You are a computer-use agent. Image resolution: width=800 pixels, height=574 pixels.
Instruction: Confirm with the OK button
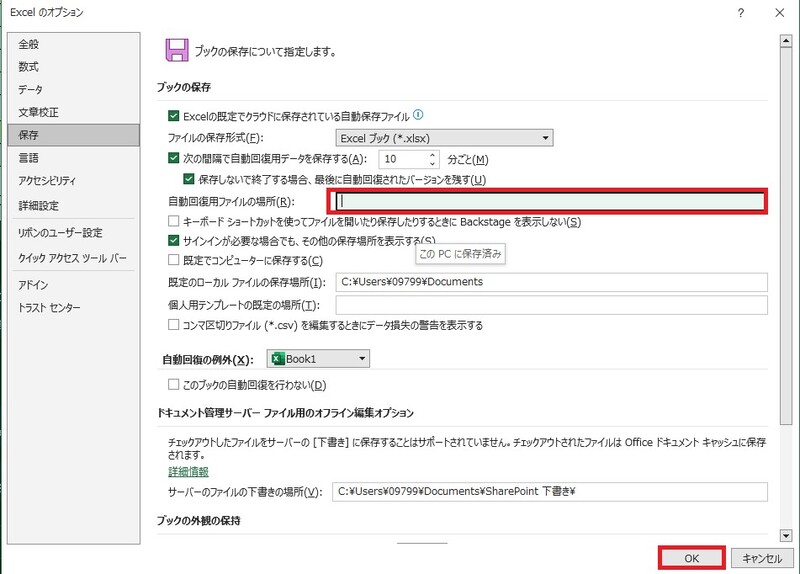[x=691, y=558]
